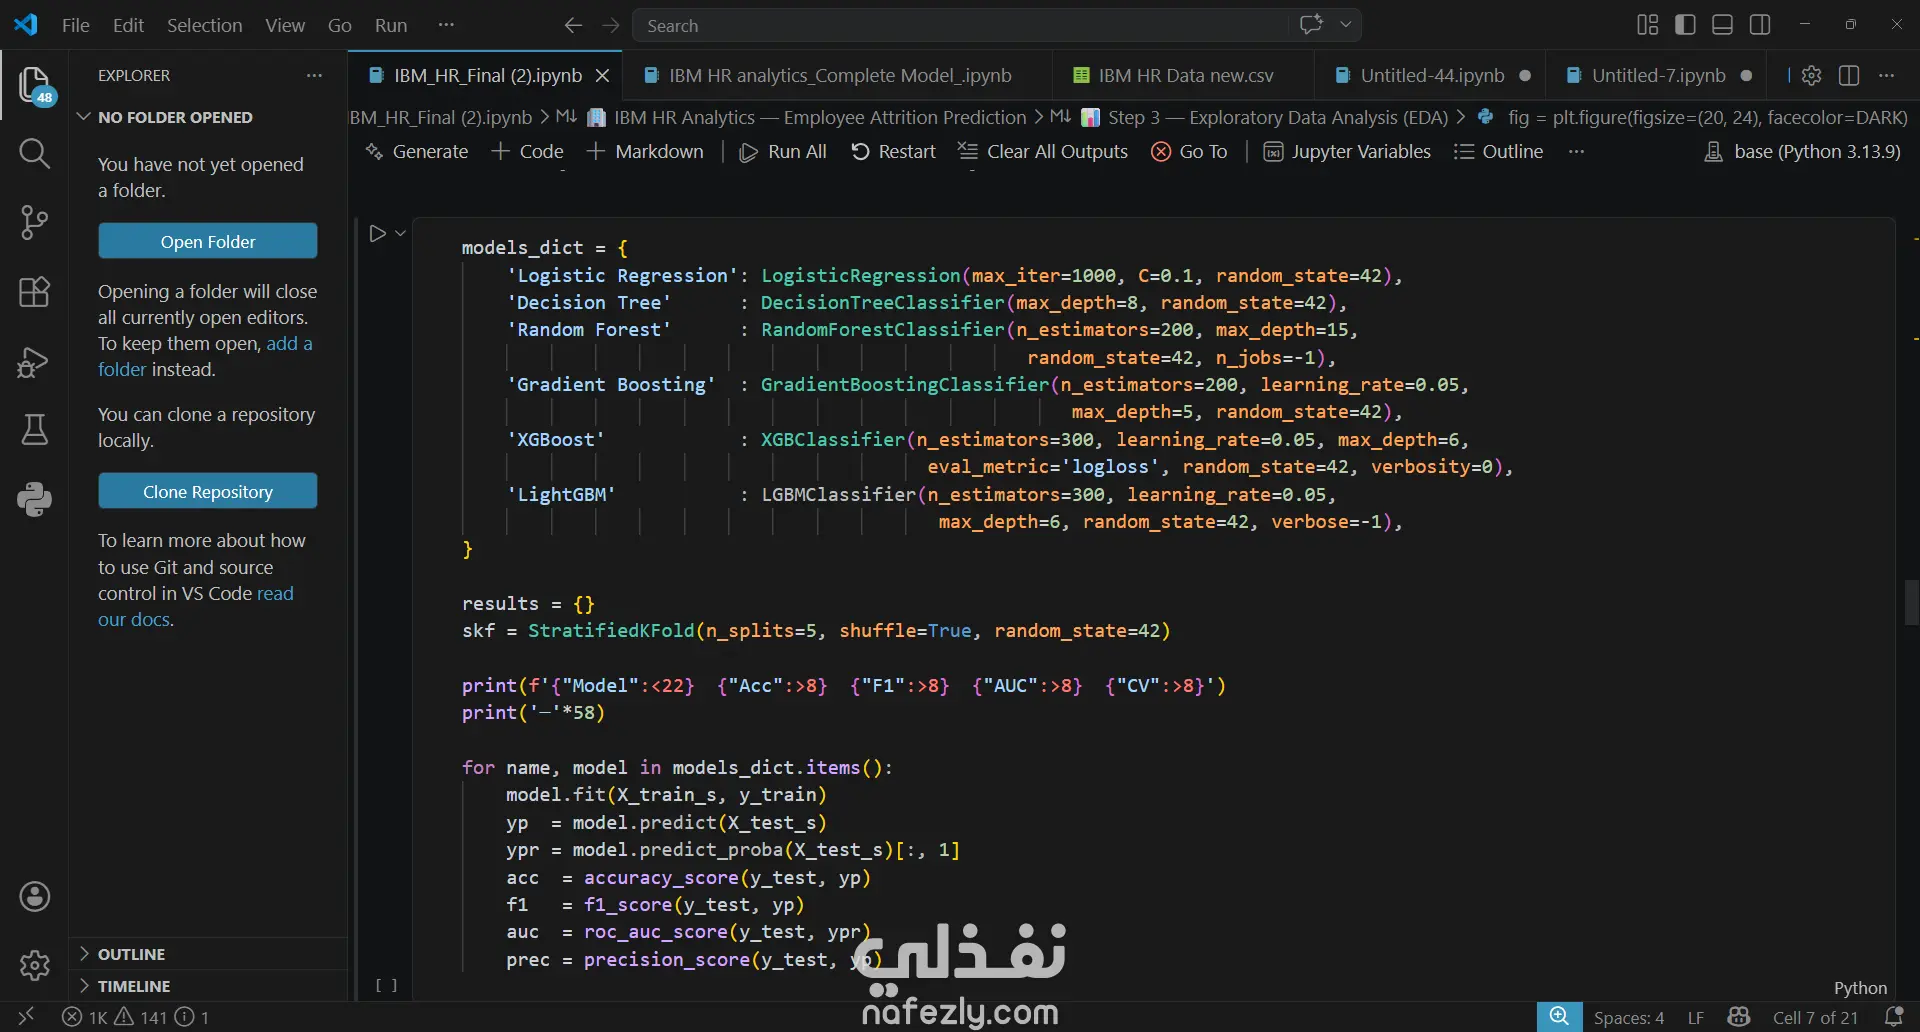
Task: Clear All Outputs in the notebook
Action: (x=1042, y=152)
